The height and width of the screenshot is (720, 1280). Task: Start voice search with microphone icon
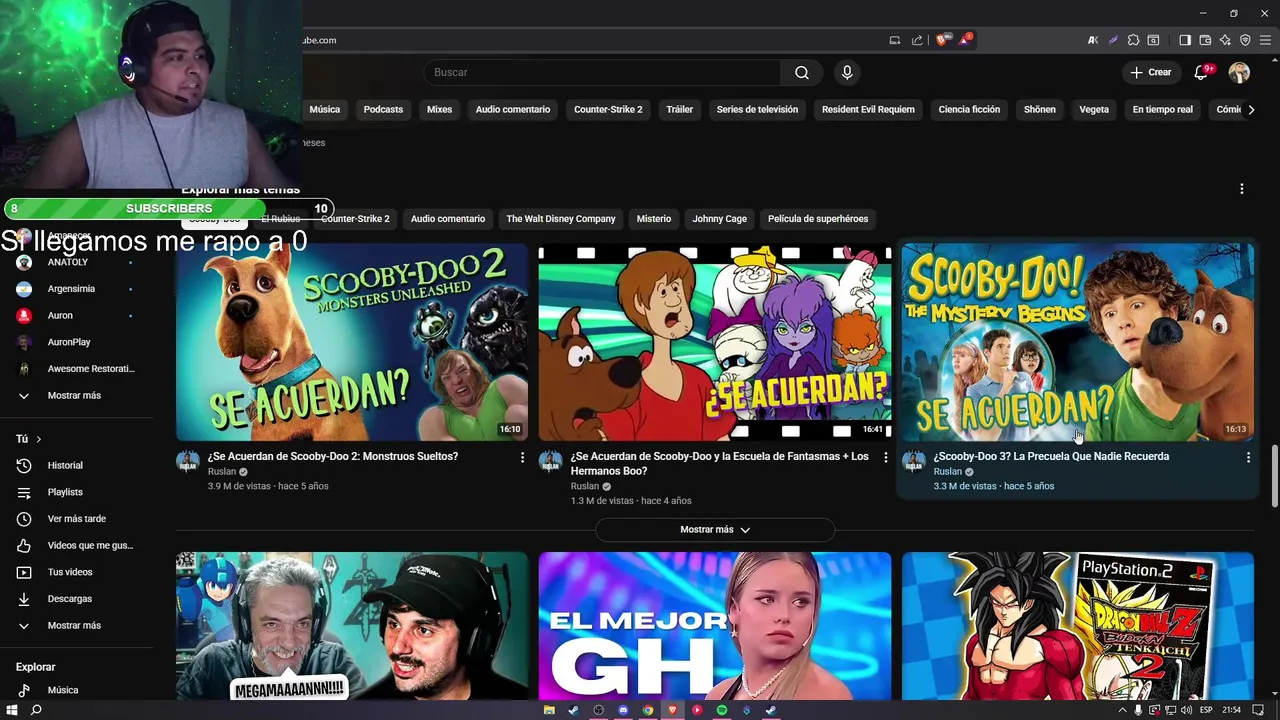(x=847, y=72)
